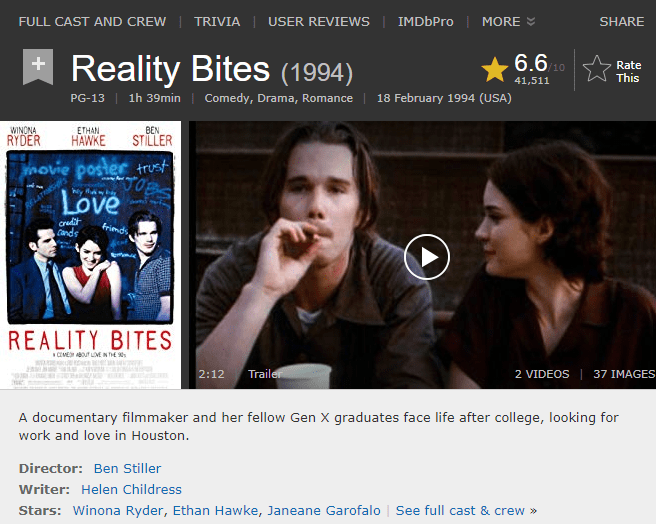Screen dimensions: 656x524
Task: Go to the TRIVIA section
Action: point(217,21)
